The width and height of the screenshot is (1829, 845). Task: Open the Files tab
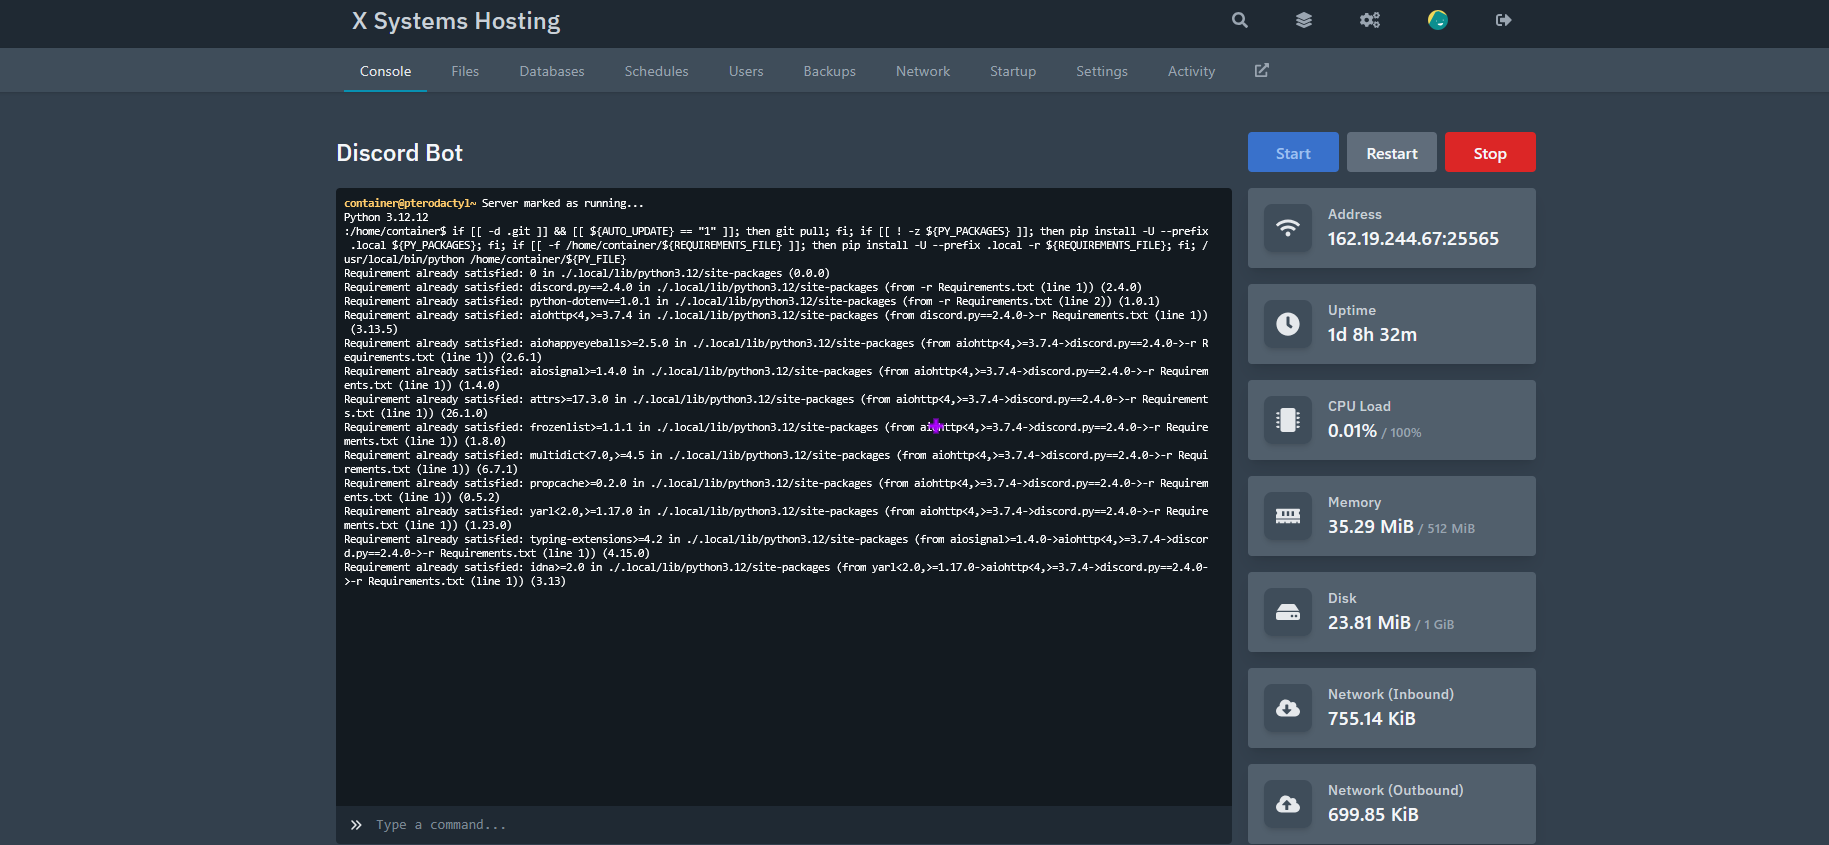click(x=465, y=71)
